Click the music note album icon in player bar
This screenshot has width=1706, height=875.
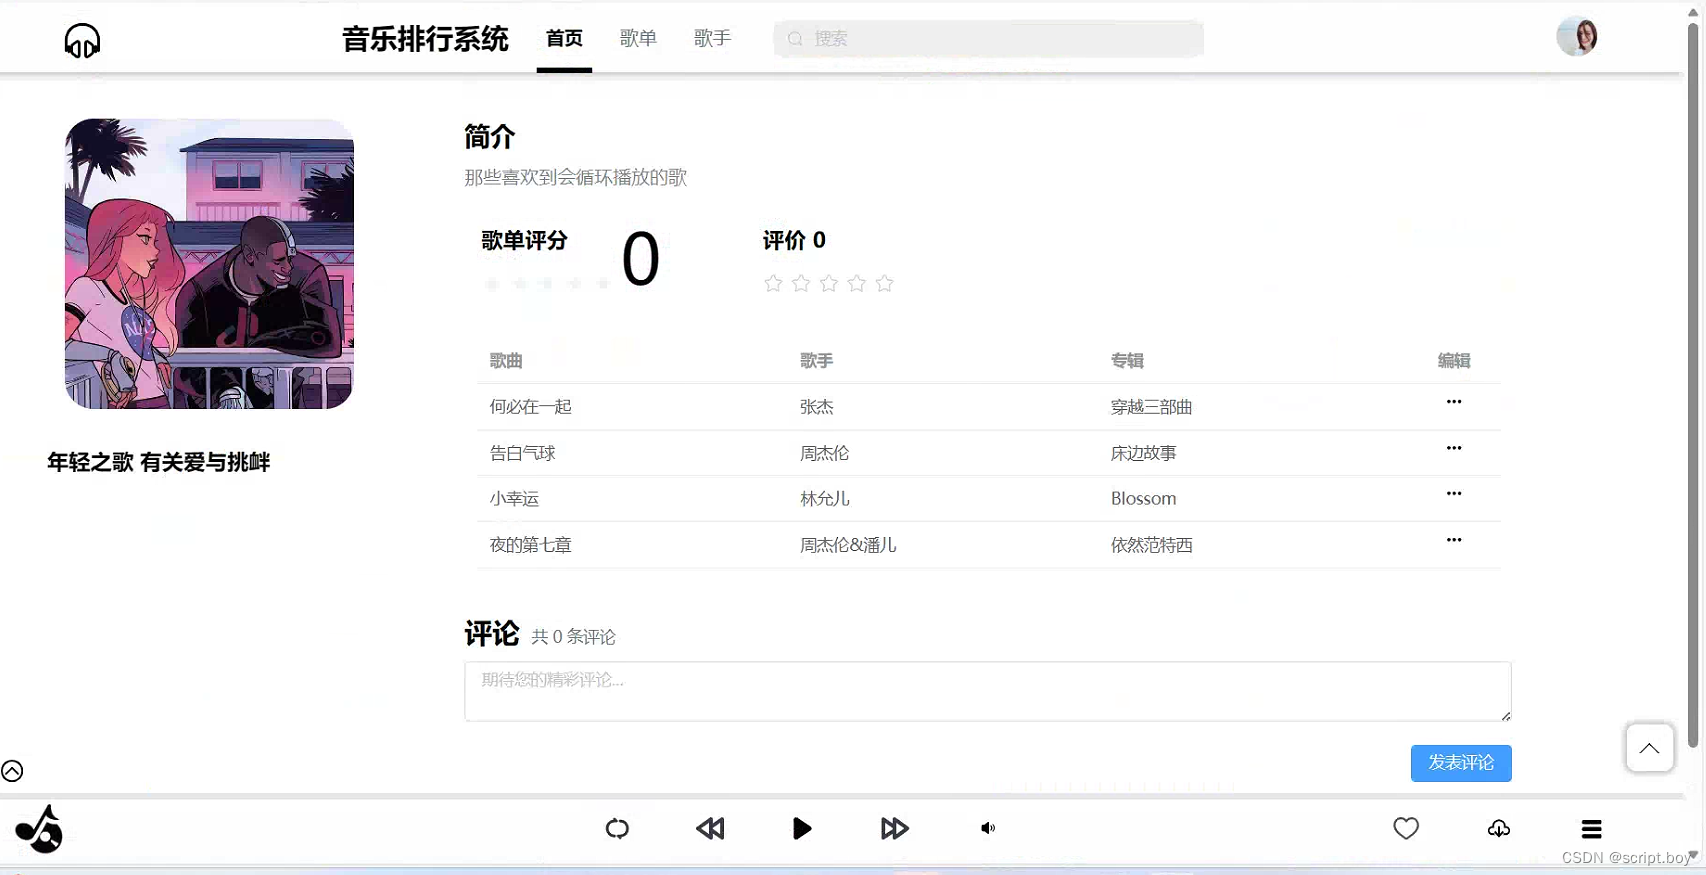(39, 829)
